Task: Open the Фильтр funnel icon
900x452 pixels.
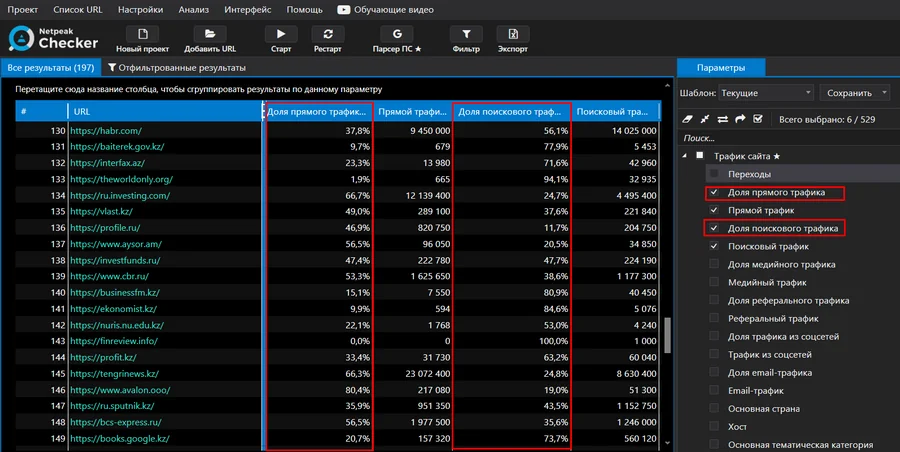Action: [x=466, y=34]
